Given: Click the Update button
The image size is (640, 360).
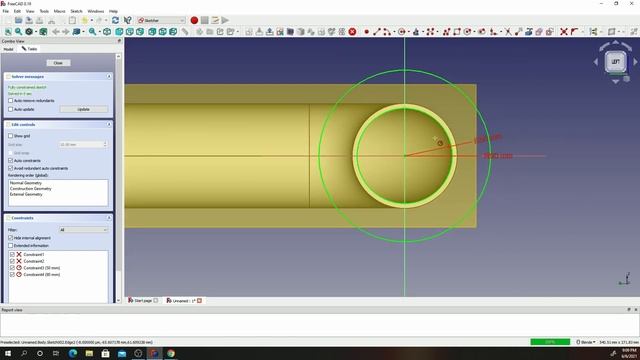Looking at the screenshot, I should click(x=84, y=109).
